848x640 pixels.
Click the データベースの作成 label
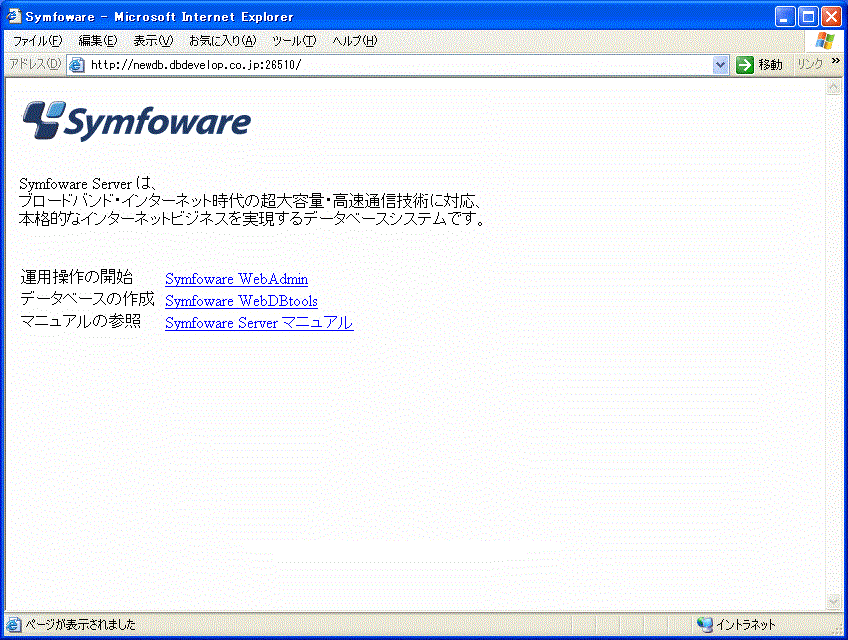pyautogui.click(x=87, y=299)
